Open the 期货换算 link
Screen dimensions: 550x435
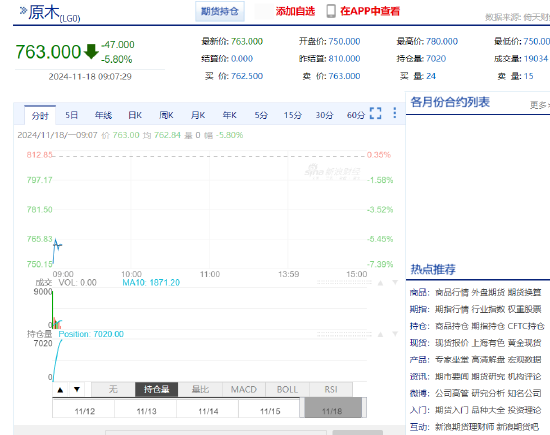[524, 292]
